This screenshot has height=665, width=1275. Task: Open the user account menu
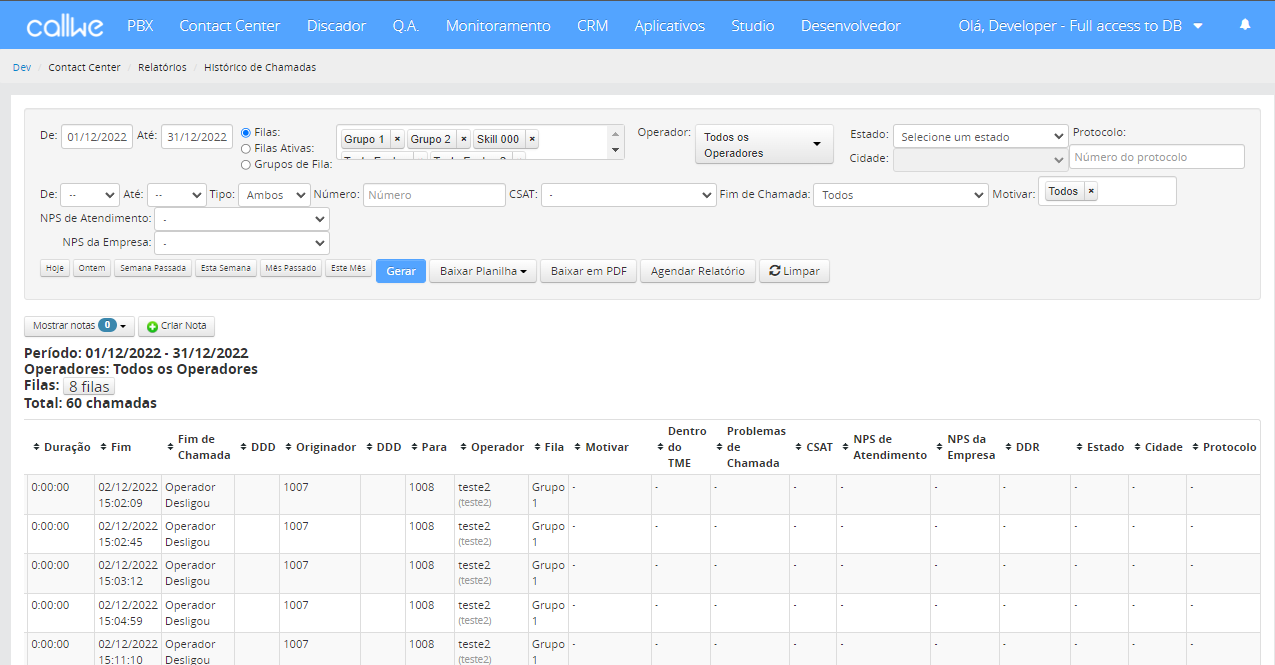click(x=1080, y=26)
